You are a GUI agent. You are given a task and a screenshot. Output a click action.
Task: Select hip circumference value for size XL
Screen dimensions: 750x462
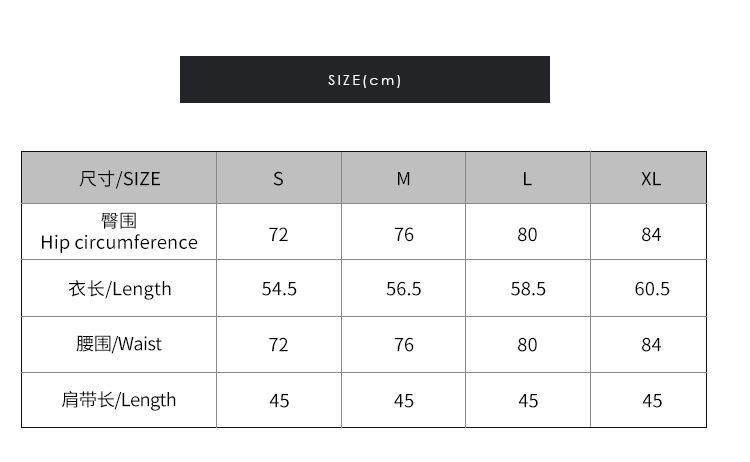tap(651, 234)
